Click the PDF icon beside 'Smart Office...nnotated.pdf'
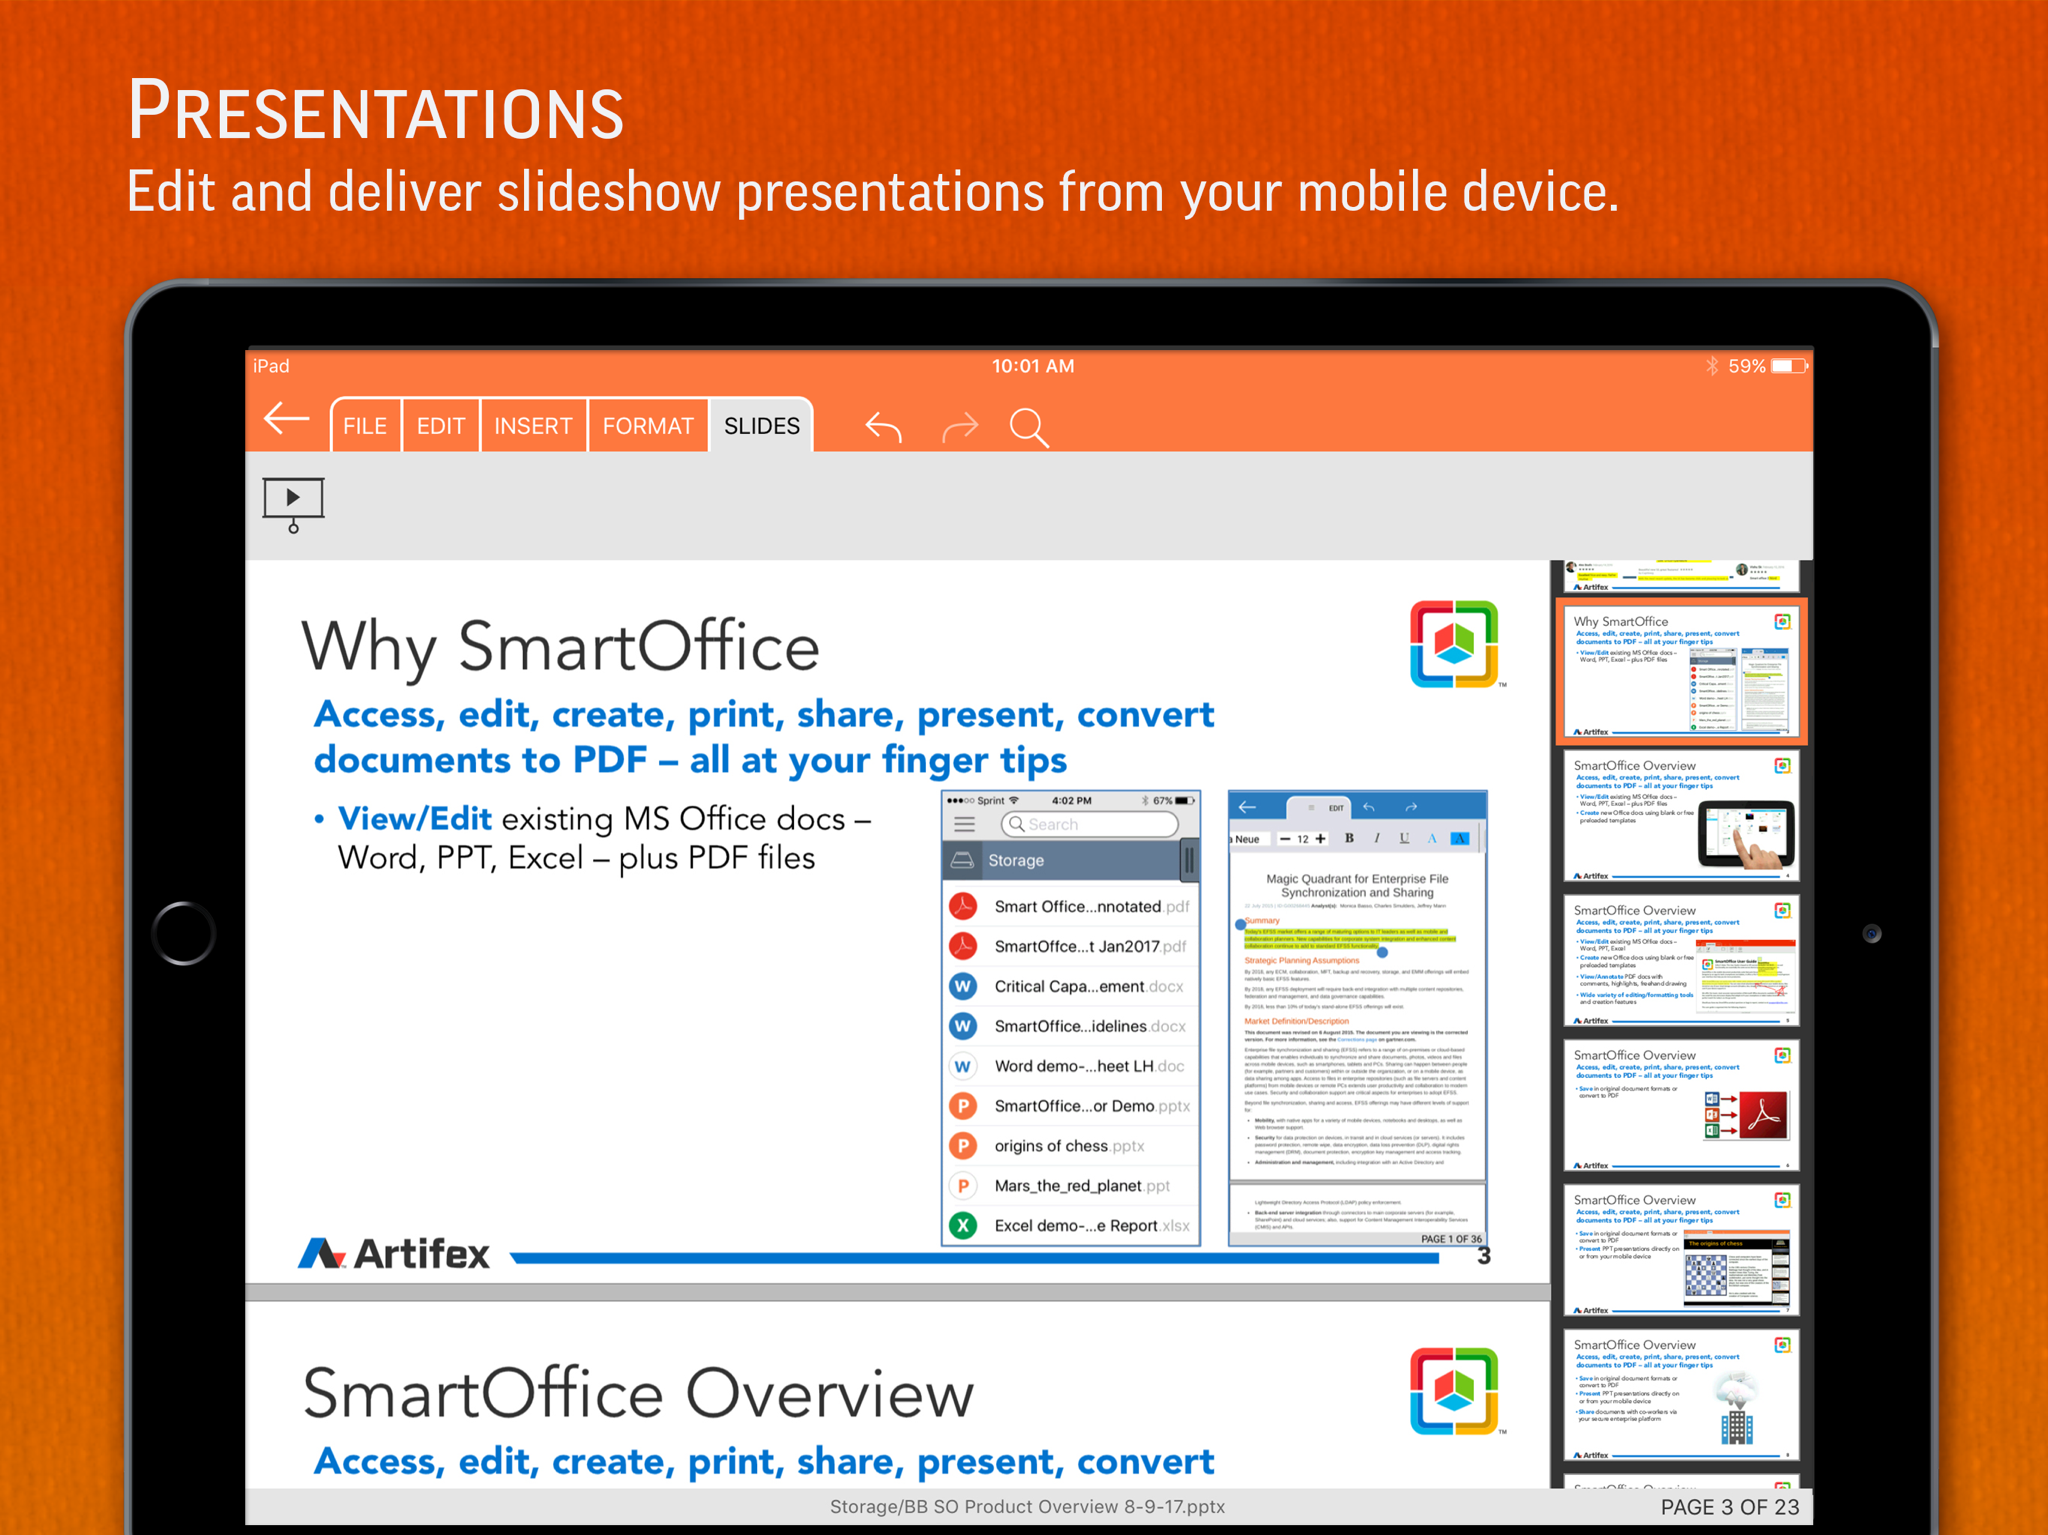2048x1535 pixels. click(x=963, y=906)
